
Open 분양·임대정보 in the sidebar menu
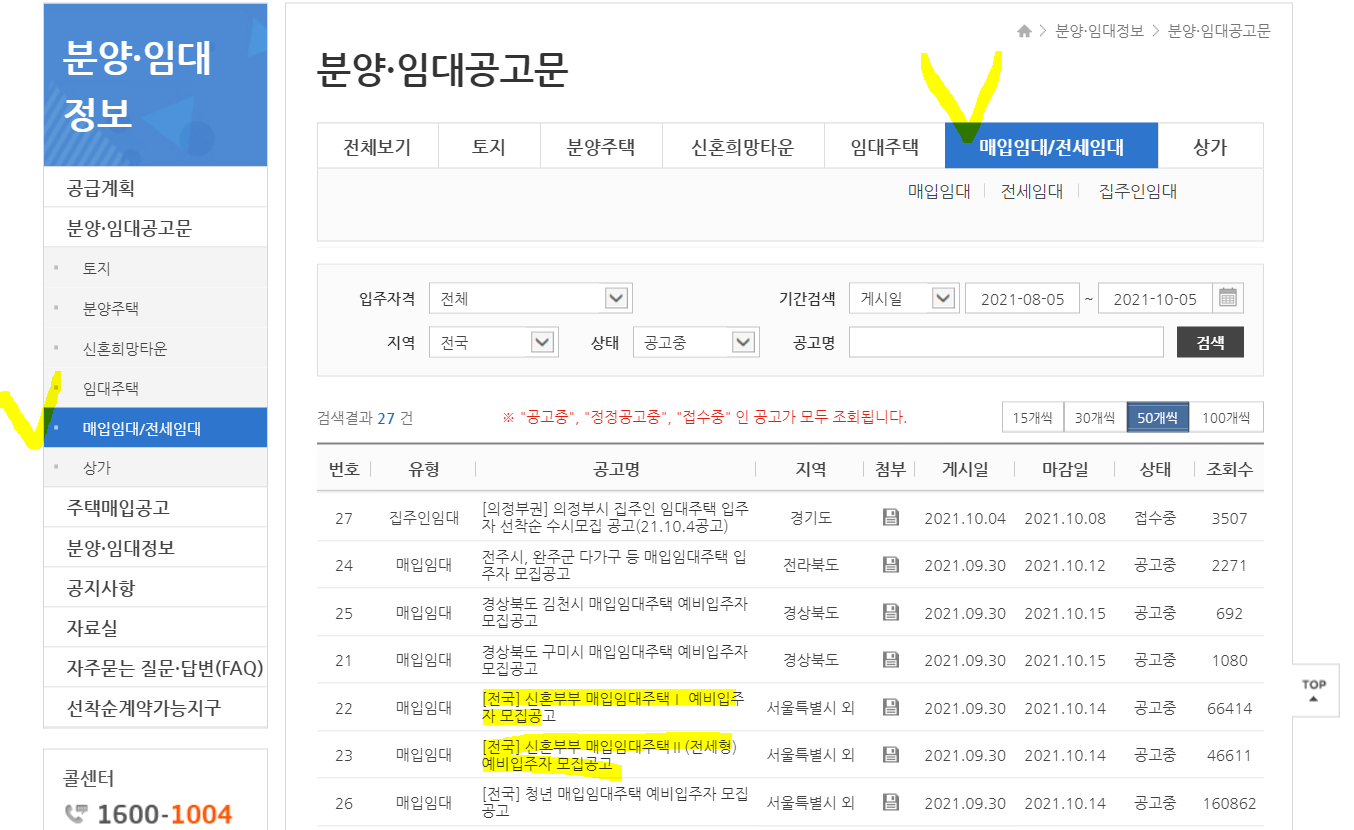pyautogui.click(x=155, y=548)
